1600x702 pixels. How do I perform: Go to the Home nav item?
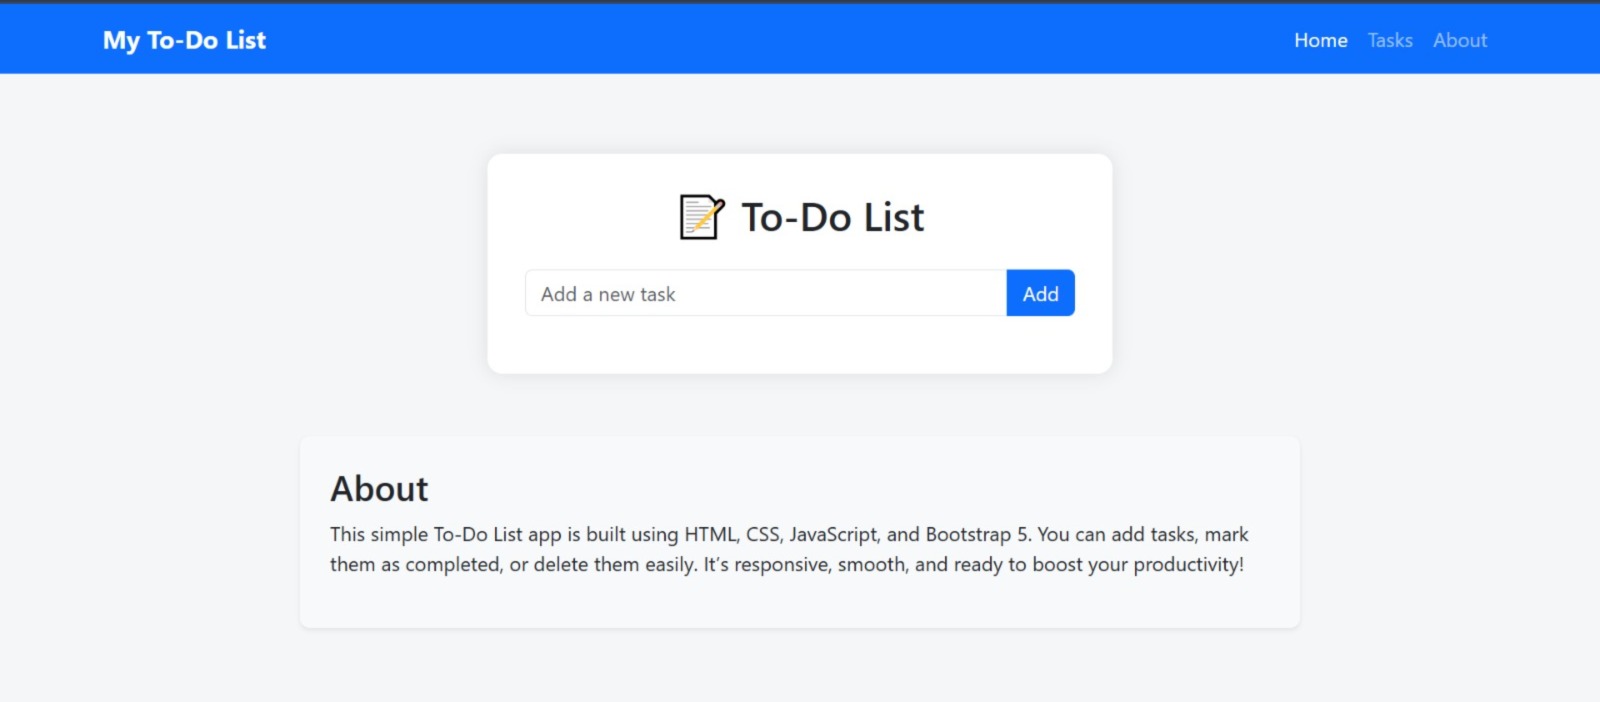[1320, 40]
